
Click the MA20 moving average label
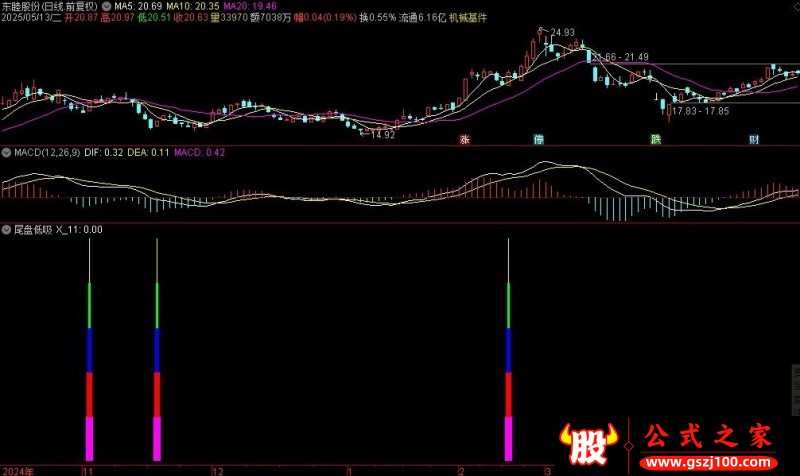point(250,6)
